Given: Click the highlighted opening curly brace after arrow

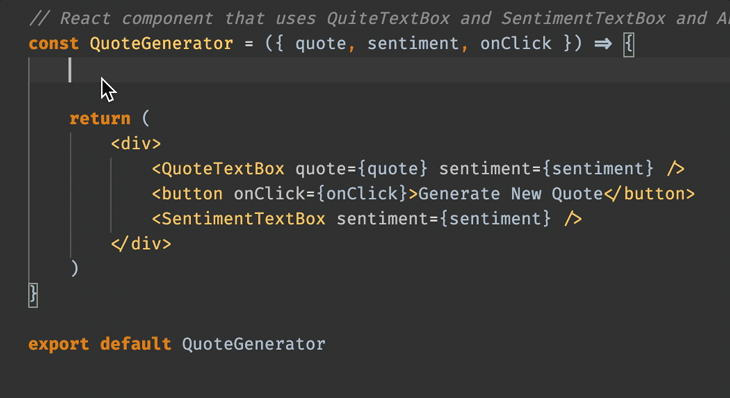Looking at the screenshot, I should [629, 45].
